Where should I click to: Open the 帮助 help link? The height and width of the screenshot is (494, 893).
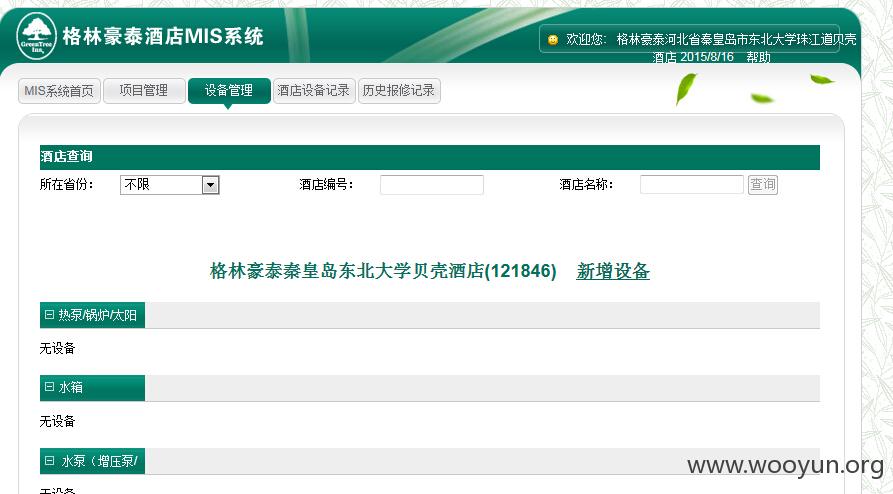[758, 57]
